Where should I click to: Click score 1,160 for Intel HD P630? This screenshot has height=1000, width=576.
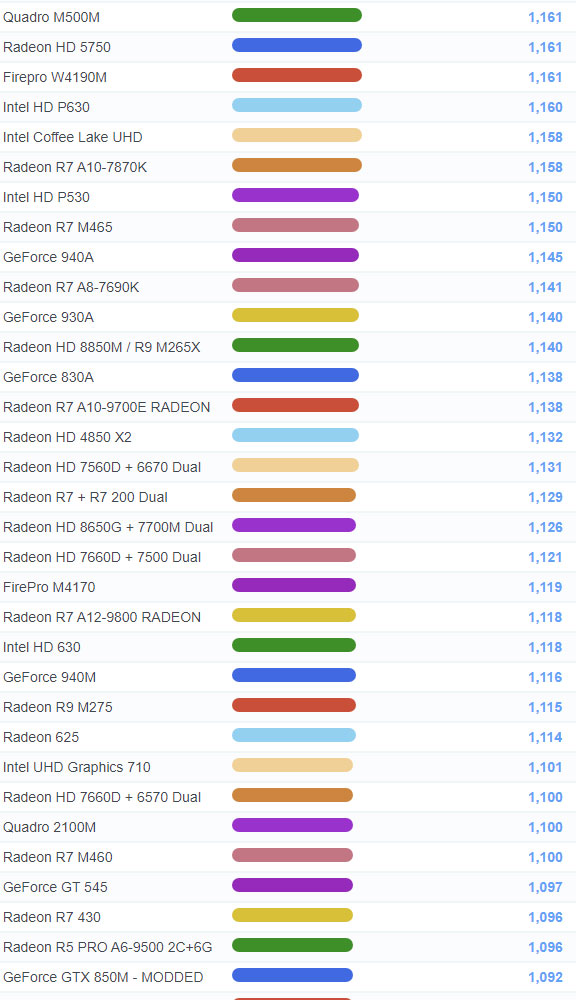pyautogui.click(x=545, y=107)
